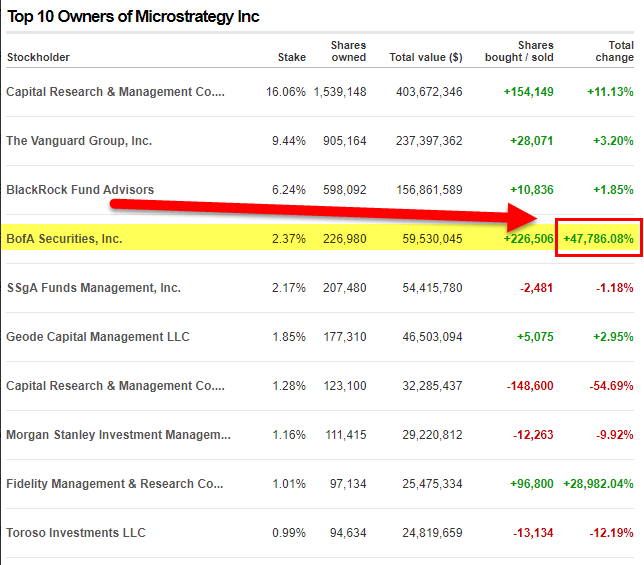644x565 pixels.
Task: Sort by the Stake column header
Action: click(291, 57)
